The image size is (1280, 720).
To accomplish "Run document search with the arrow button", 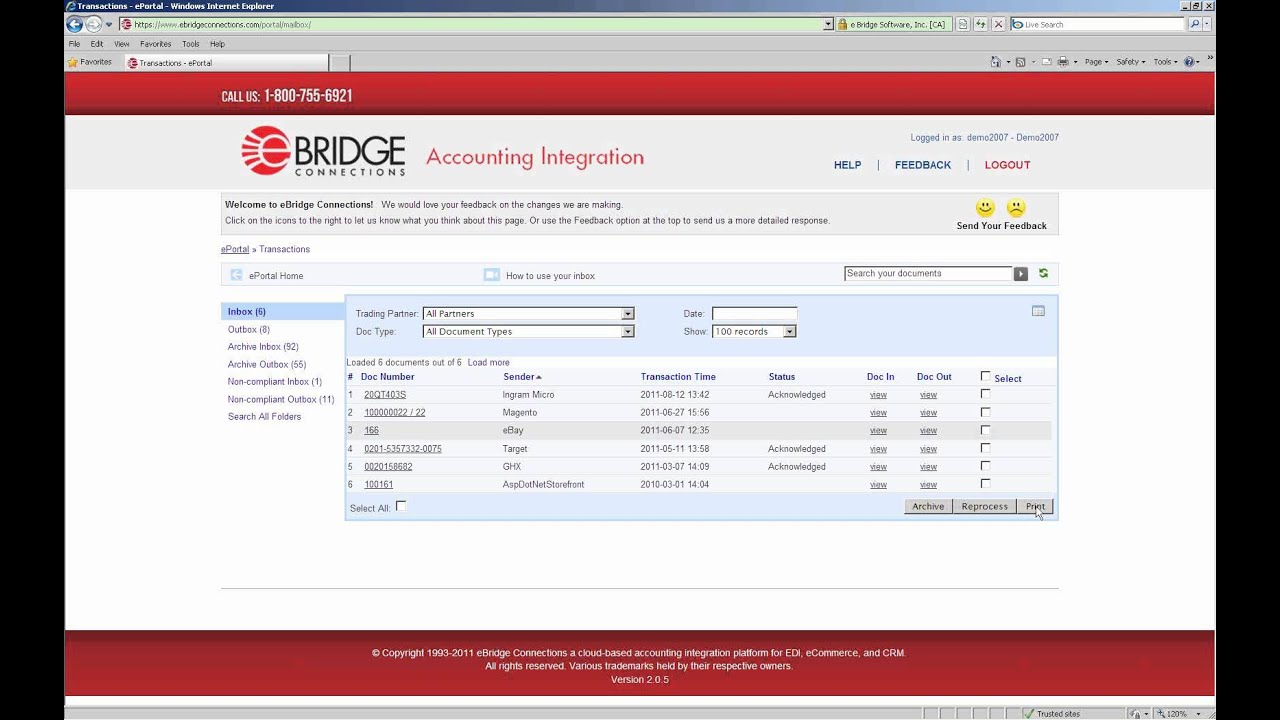I will pos(1021,274).
